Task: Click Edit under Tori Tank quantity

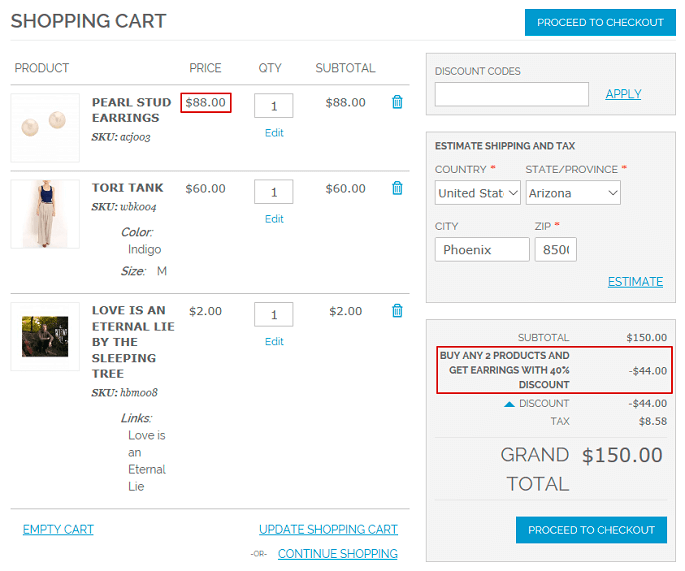Action: 274,219
